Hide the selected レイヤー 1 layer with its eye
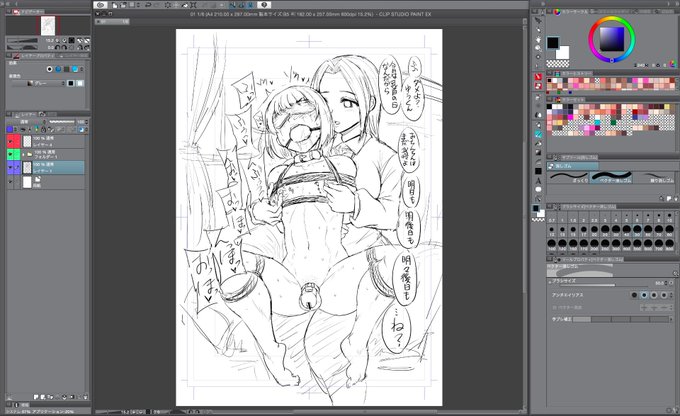This screenshot has width=680, height=416. pos(10,167)
